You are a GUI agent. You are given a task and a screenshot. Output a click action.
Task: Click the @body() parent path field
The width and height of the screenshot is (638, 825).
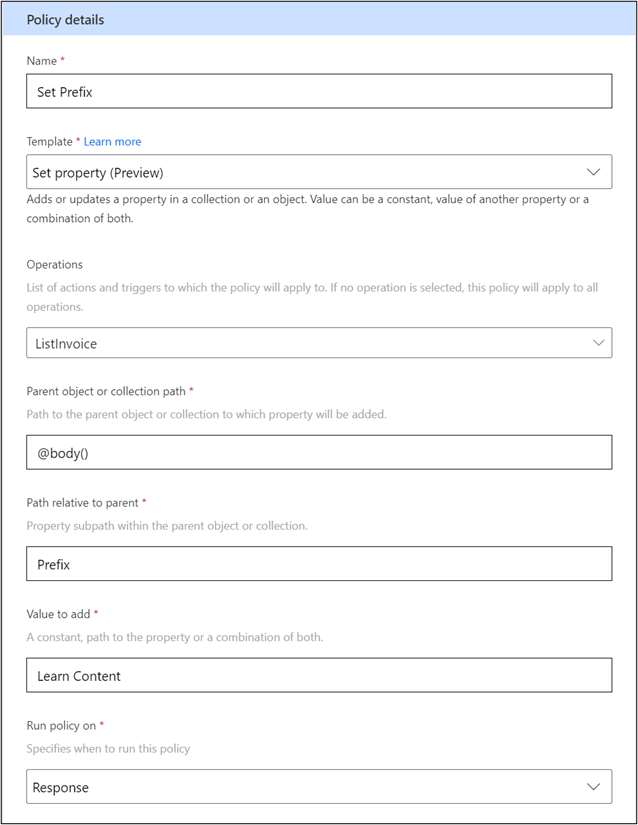point(319,452)
